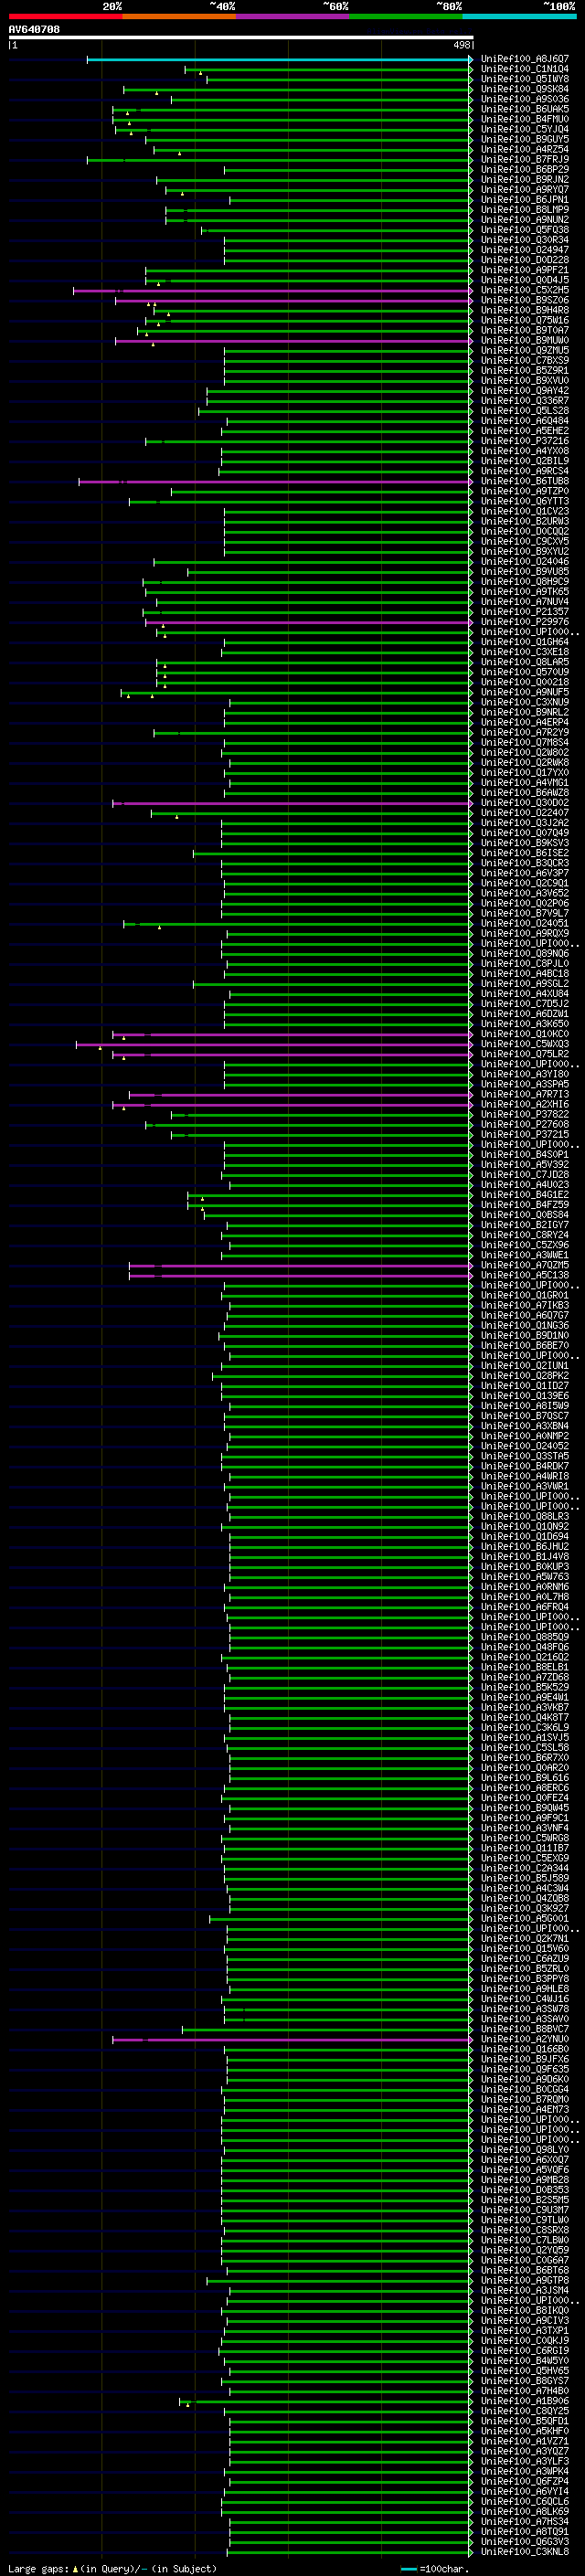
Task: Click the red 20% identity legend segment
Action: pyautogui.click(x=65, y=16)
